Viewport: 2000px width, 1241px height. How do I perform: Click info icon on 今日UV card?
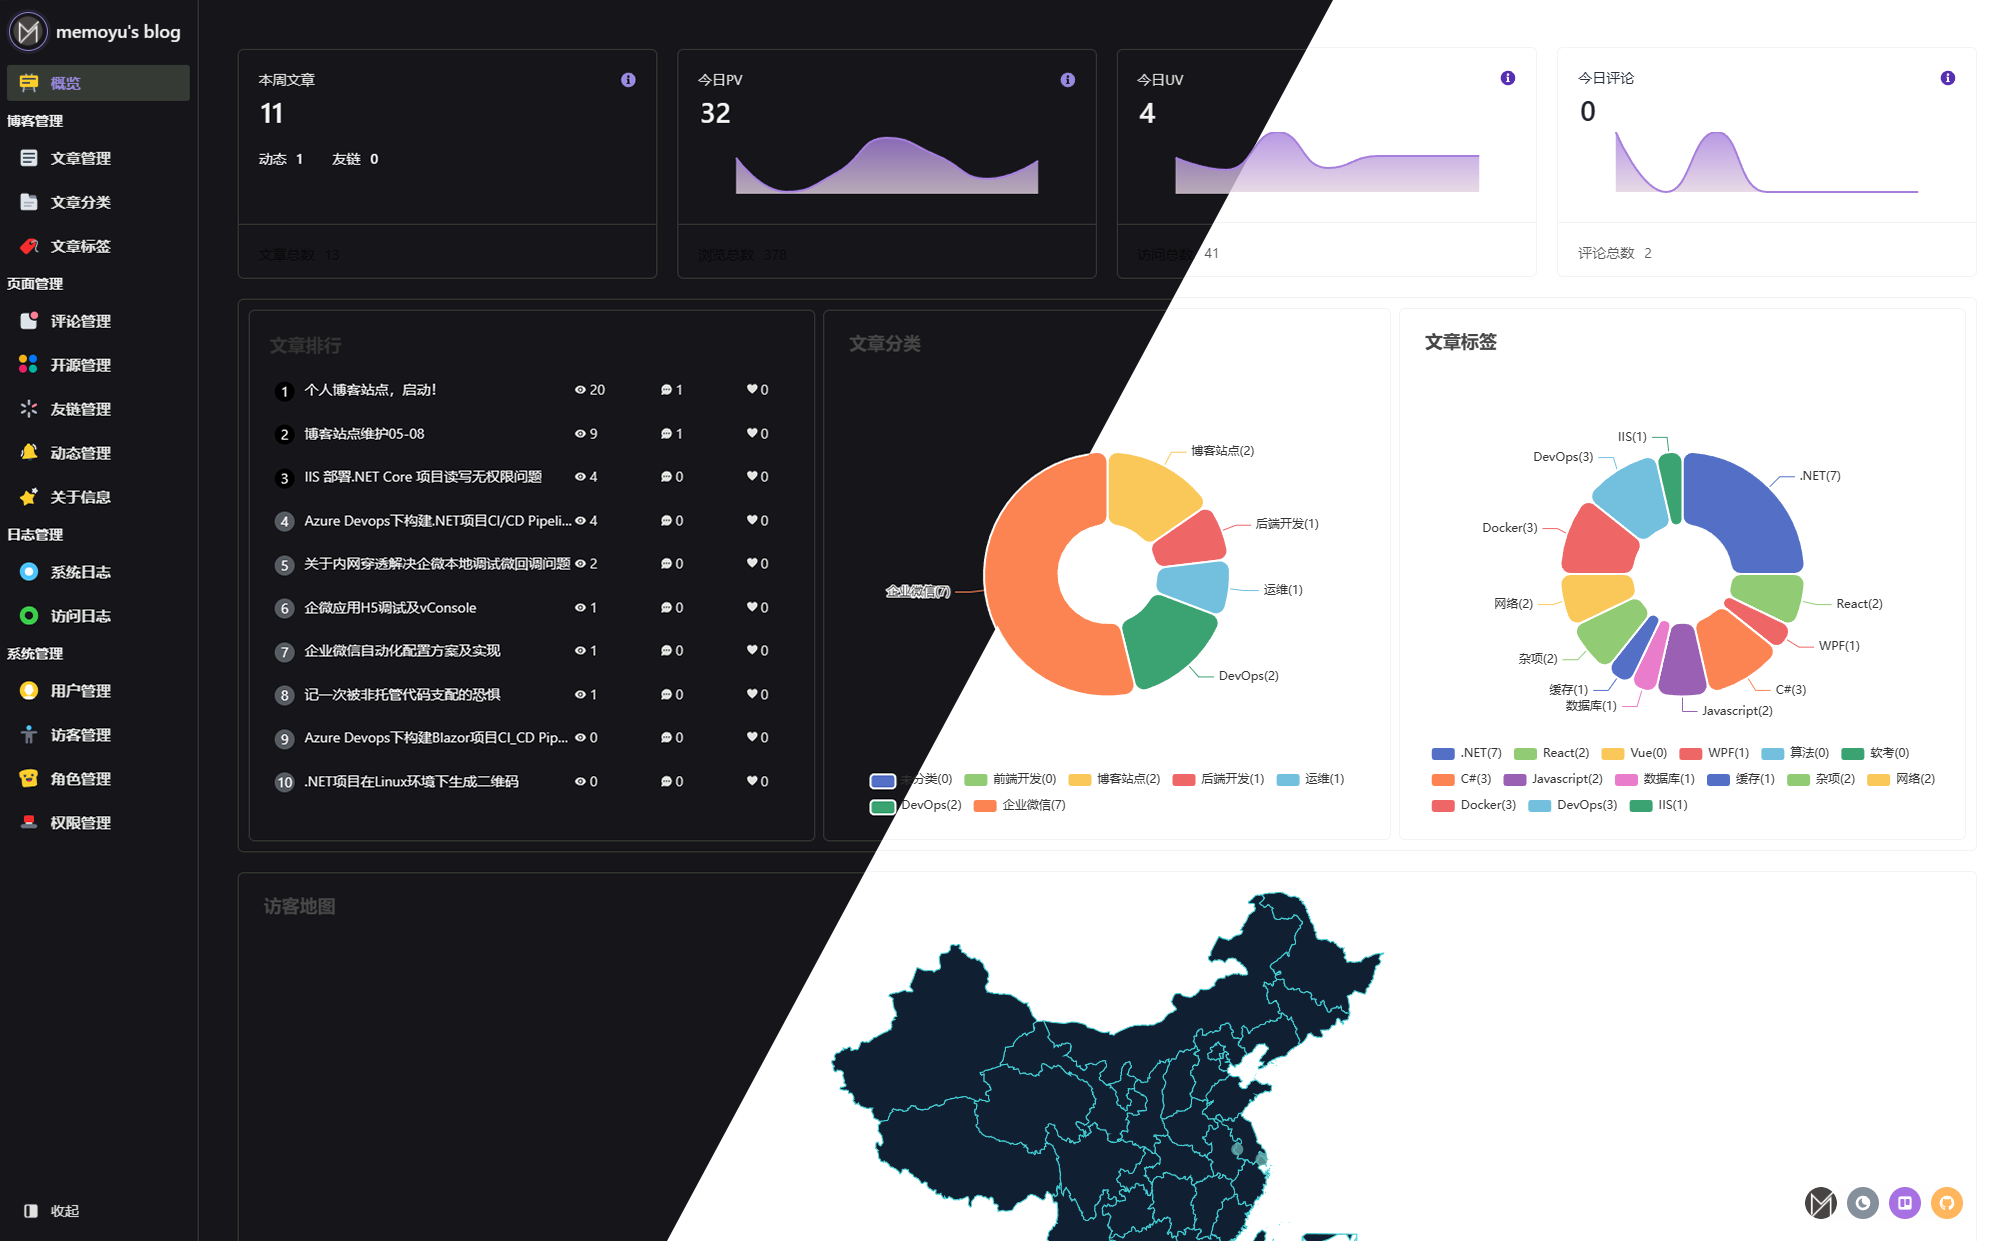pyautogui.click(x=1507, y=78)
